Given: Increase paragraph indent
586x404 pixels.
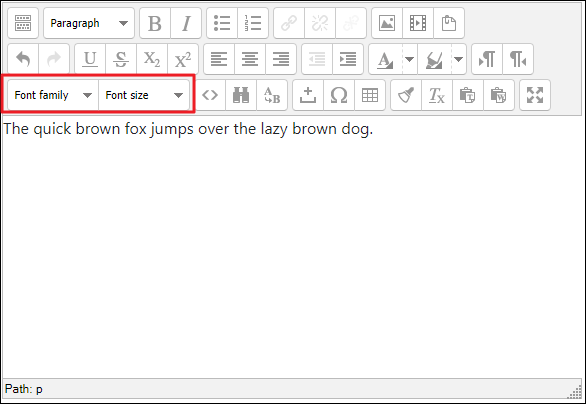Looking at the screenshot, I should [x=348, y=59].
